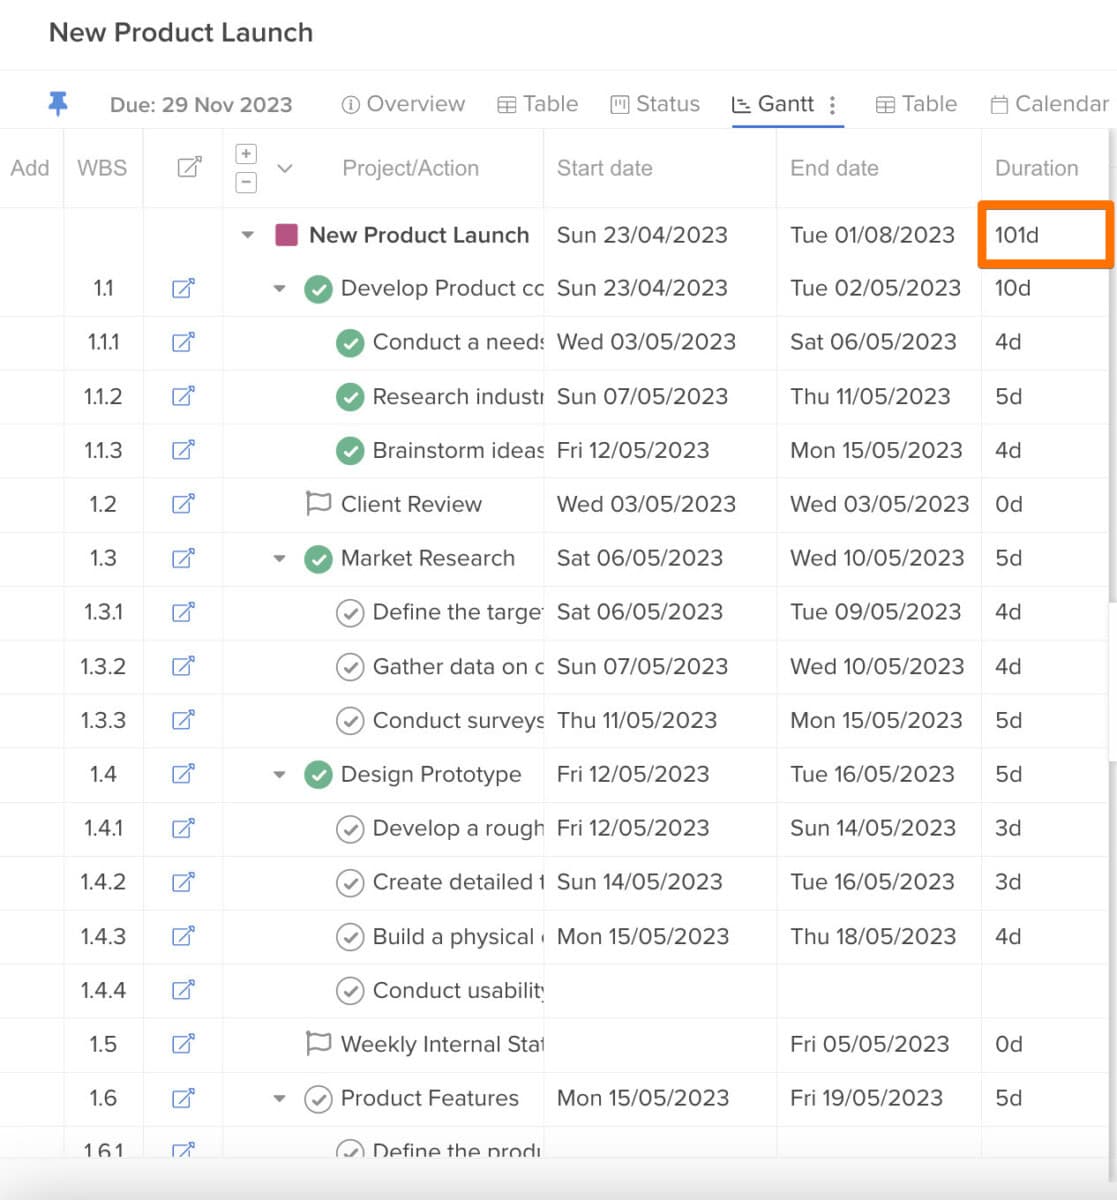
Task: Toggle completion check for Market Research
Action: coord(318,559)
